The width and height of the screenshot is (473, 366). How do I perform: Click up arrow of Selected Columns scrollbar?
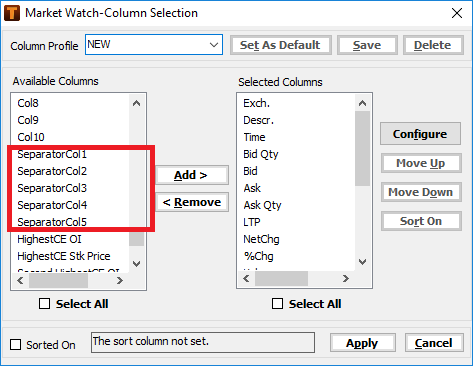[362, 103]
